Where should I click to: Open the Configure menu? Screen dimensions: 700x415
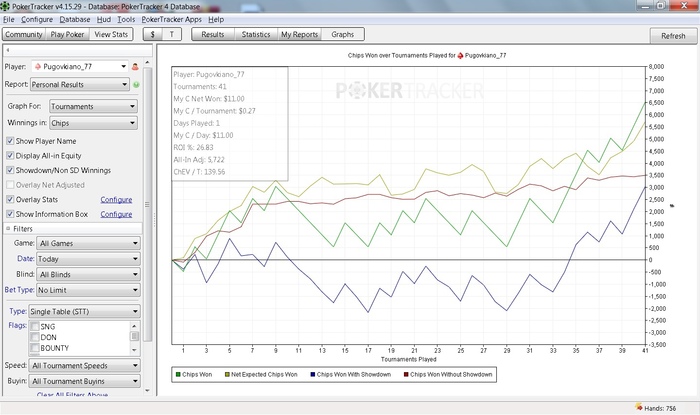point(37,19)
